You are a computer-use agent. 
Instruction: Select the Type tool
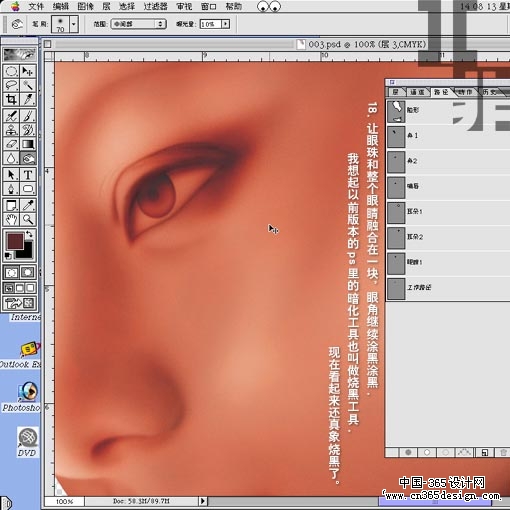(28, 174)
